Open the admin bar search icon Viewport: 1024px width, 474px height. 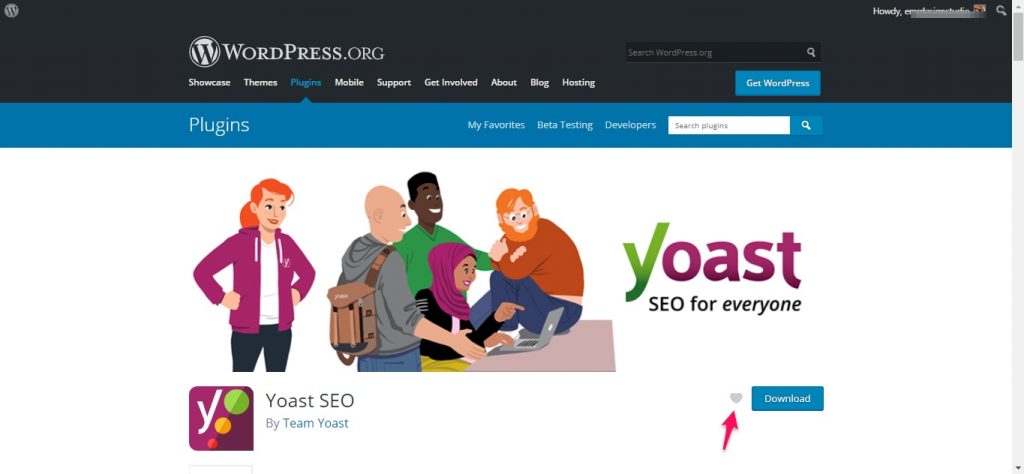(x=1001, y=10)
